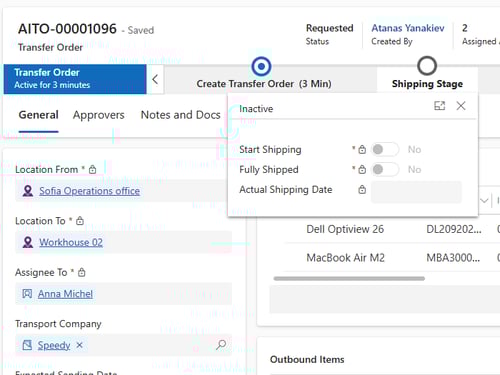
Task: Switch to the Approvers tab
Action: pos(99,115)
